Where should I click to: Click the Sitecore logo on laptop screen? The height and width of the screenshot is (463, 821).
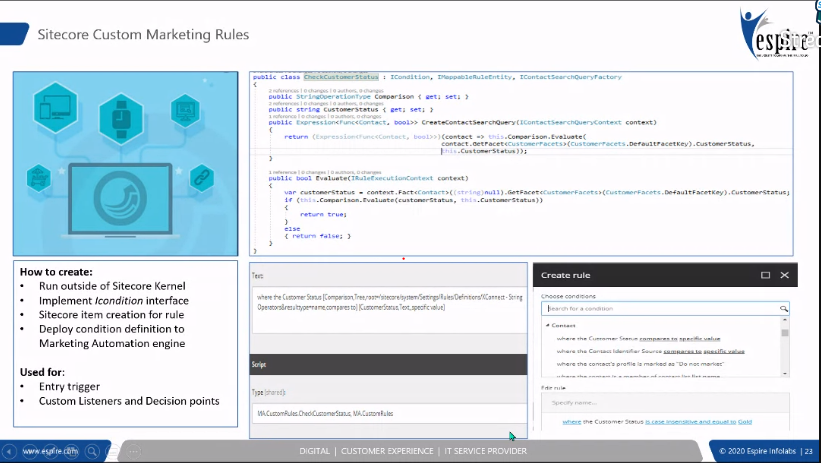[120, 197]
